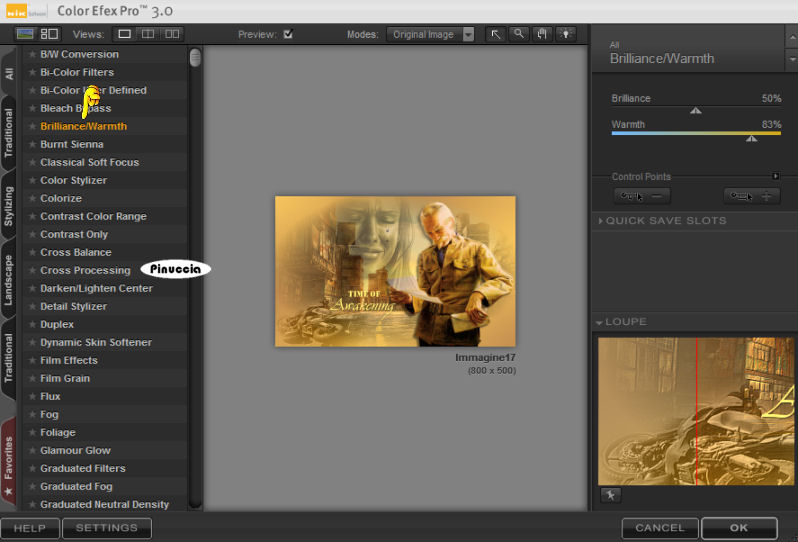
Task: Star the Burnt Sienna filter as favorite
Action: 32,145
